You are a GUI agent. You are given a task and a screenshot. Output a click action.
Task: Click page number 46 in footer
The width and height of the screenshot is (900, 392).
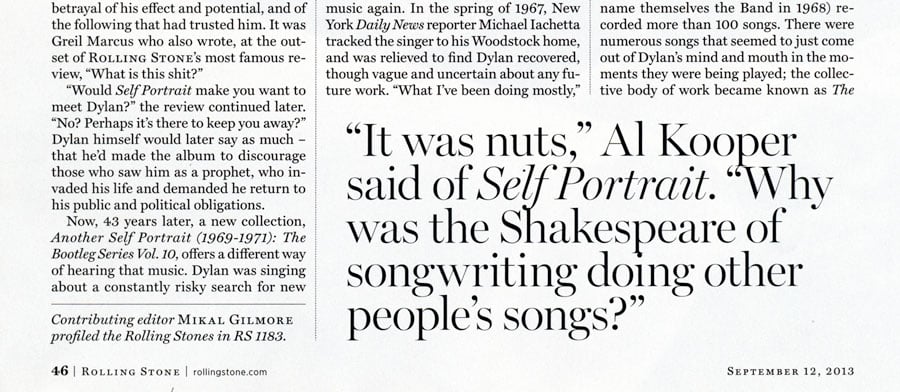pos(60,371)
